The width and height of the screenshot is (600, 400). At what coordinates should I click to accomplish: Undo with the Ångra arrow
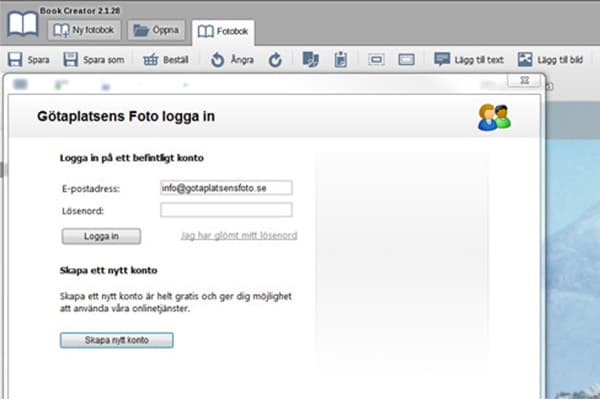(x=217, y=60)
